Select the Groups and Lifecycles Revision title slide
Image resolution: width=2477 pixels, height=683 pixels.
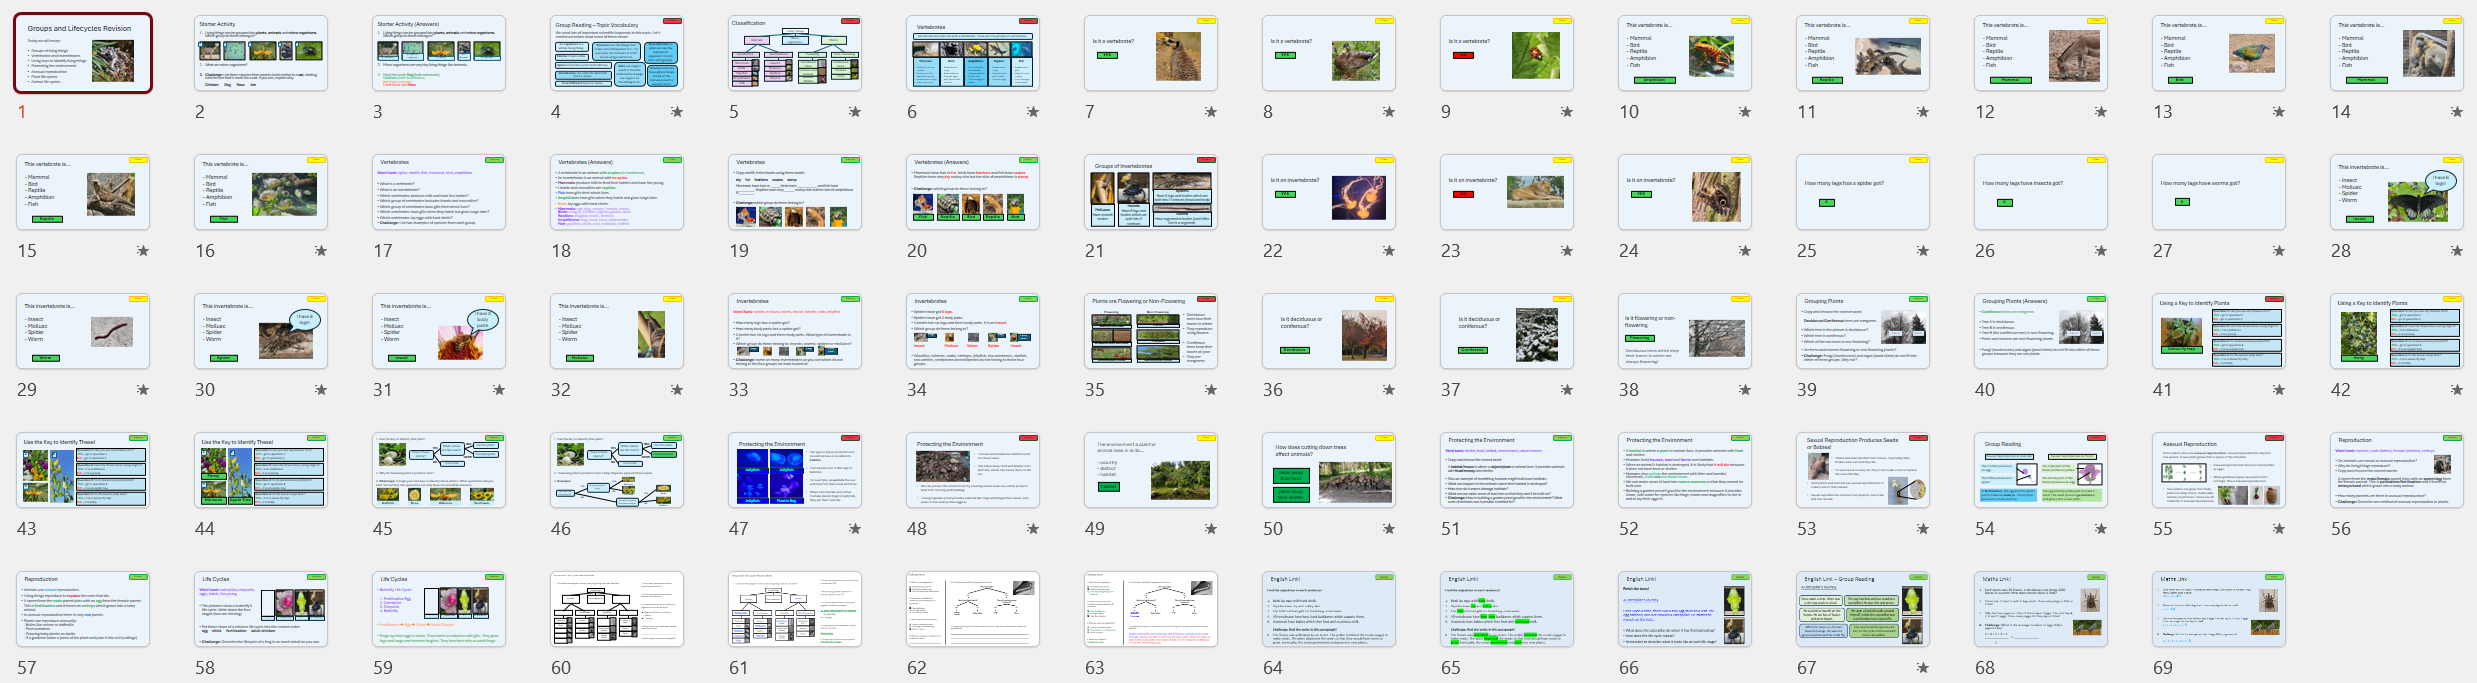click(83, 53)
